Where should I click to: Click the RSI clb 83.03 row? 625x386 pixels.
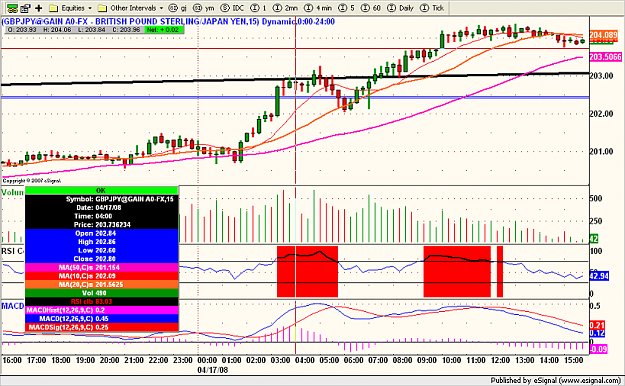click(102, 301)
